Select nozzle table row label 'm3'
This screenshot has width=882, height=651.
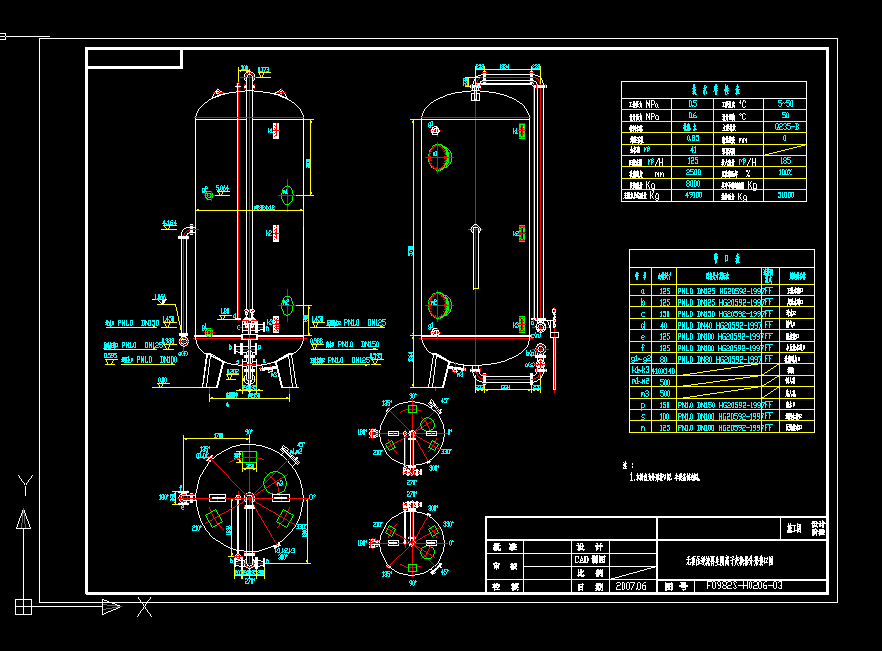point(645,393)
